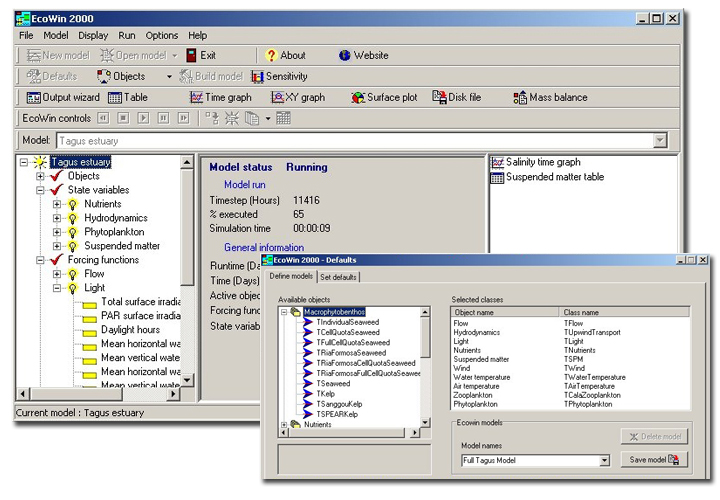
Task: Click the rewind EcoWin control button
Action: tap(103, 118)
